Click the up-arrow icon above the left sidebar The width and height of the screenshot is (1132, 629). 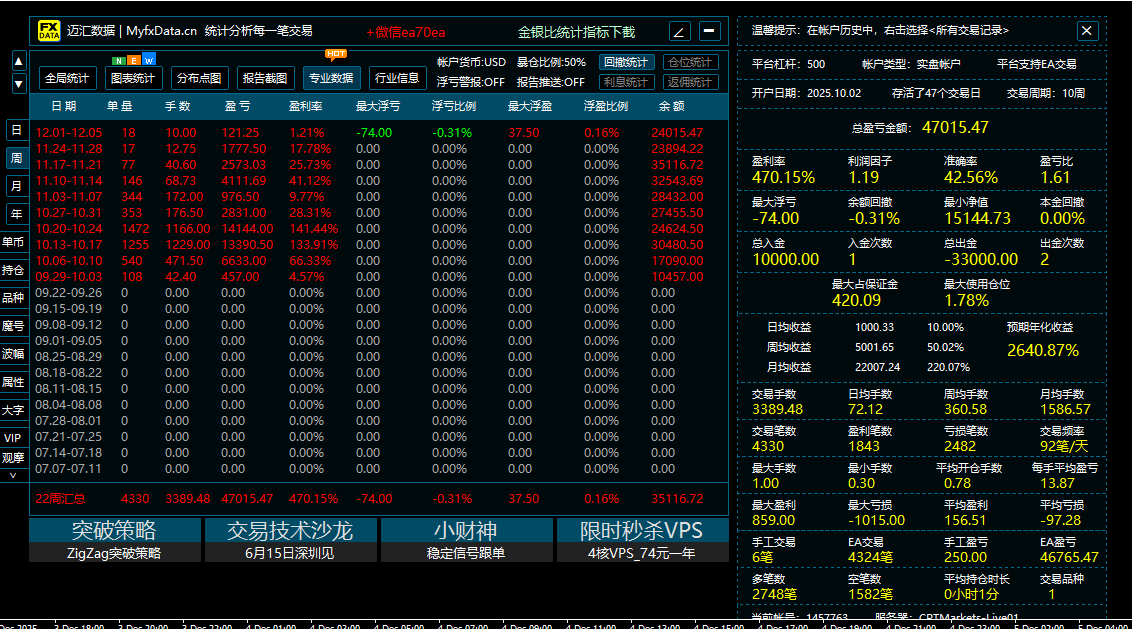[x=17, y=61]
